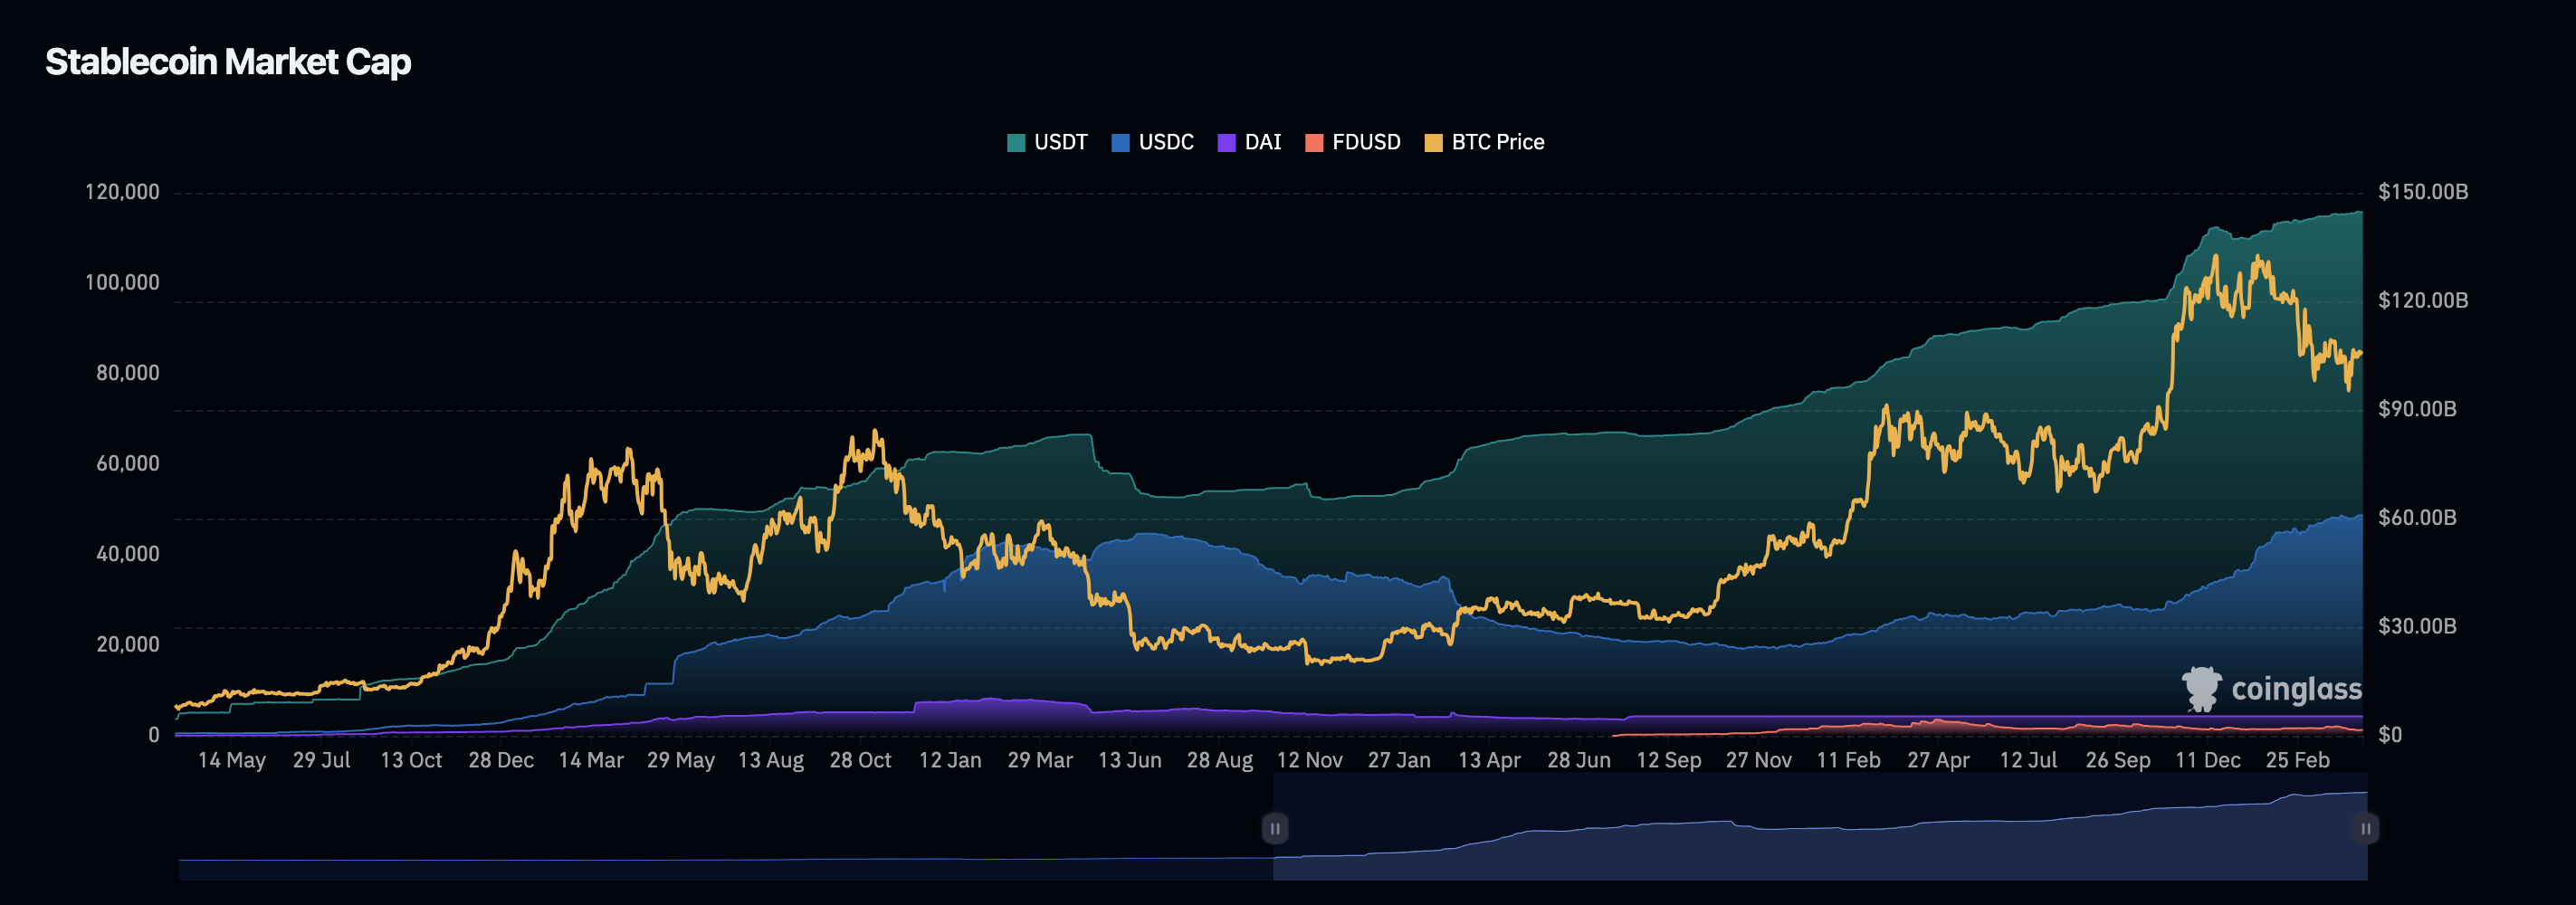Click the $60.00B right axis label

pyautogui.click(x=2416, y=517)
